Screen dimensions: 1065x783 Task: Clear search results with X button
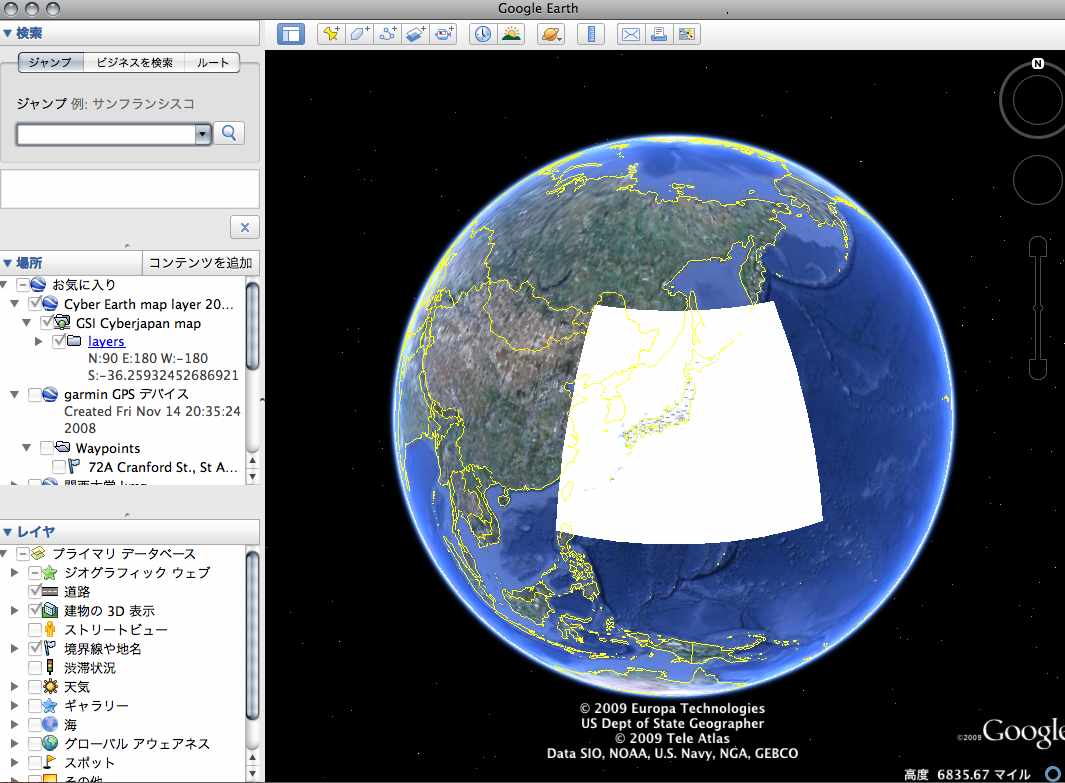(x=245, y=227)
